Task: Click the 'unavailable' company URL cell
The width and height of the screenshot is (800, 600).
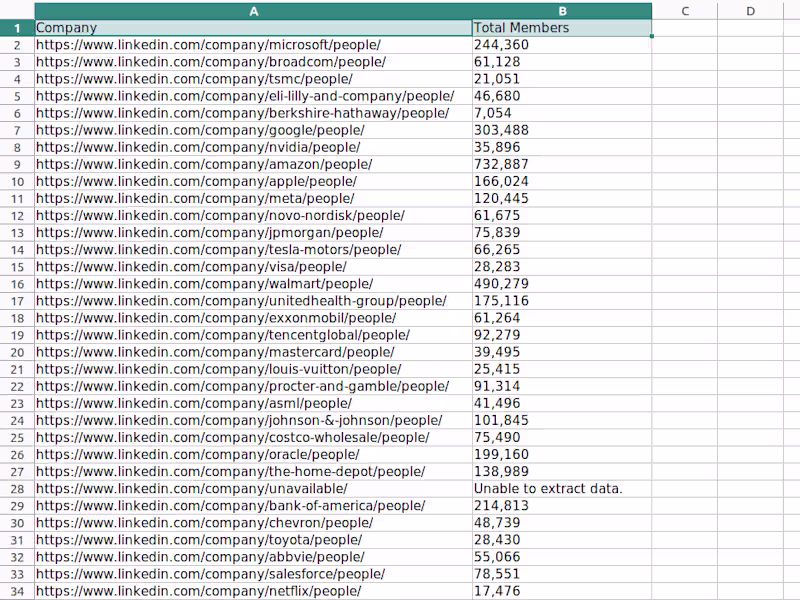Action: pos(254,489)
